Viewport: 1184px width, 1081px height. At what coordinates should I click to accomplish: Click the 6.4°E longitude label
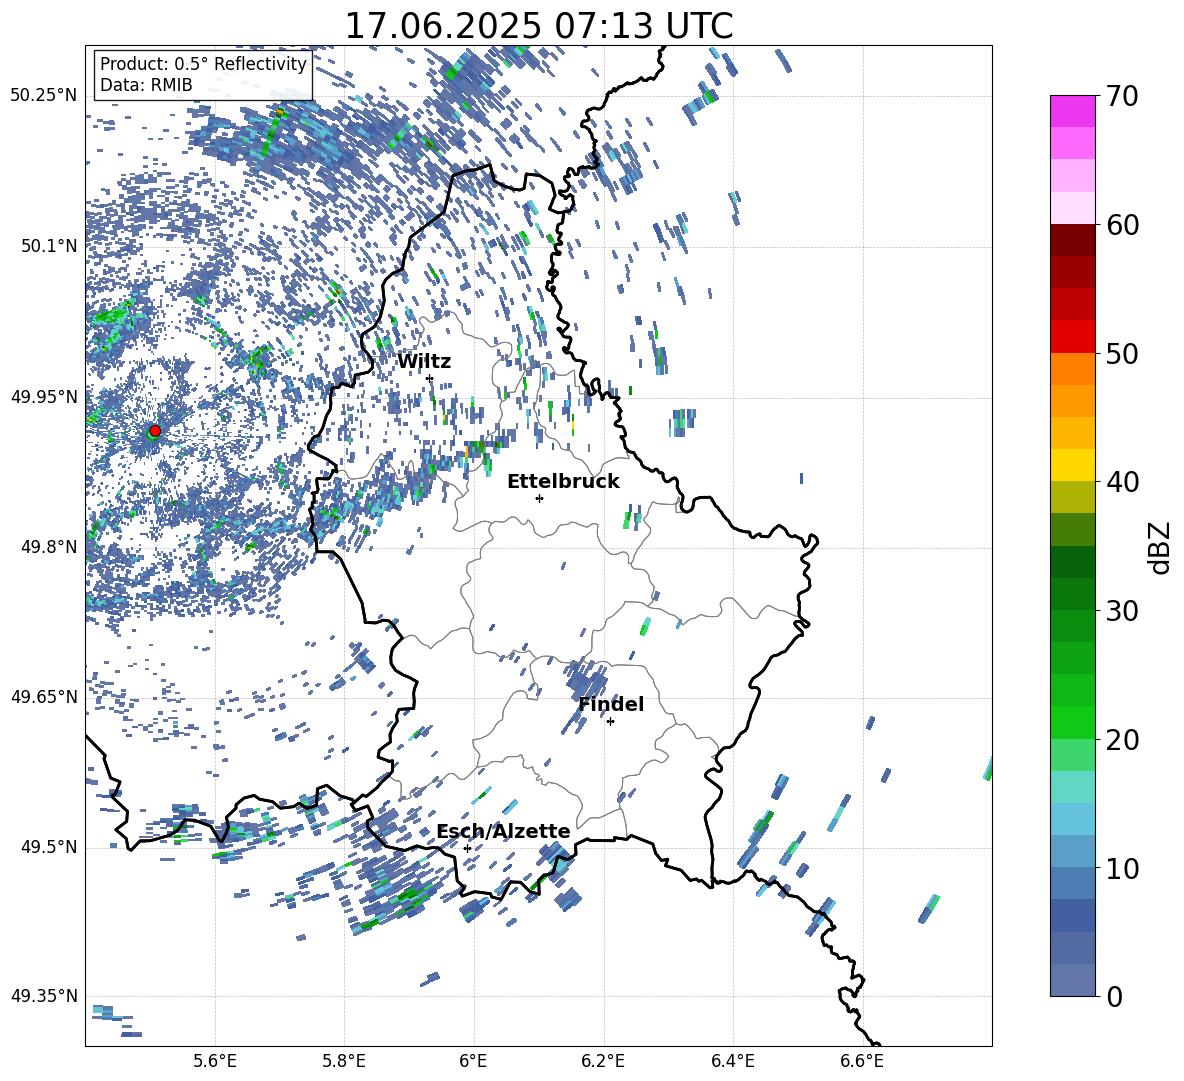732,1061
